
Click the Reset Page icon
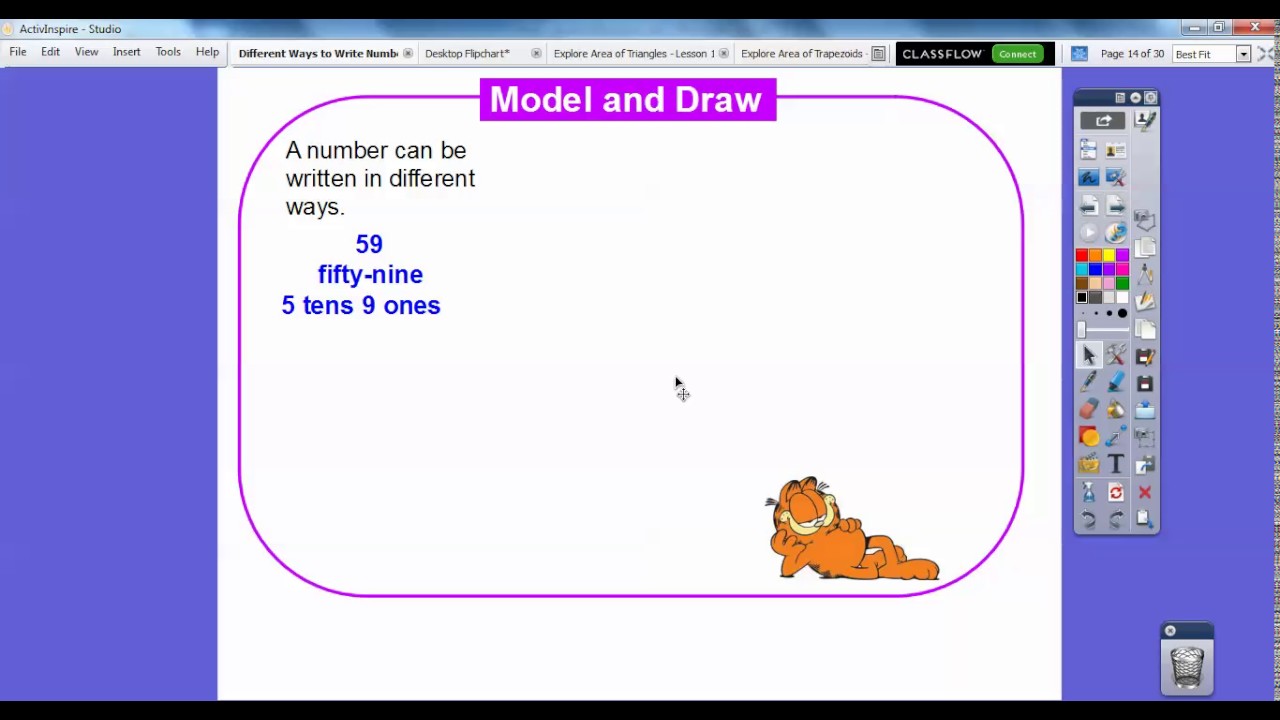pos(1116,492)
